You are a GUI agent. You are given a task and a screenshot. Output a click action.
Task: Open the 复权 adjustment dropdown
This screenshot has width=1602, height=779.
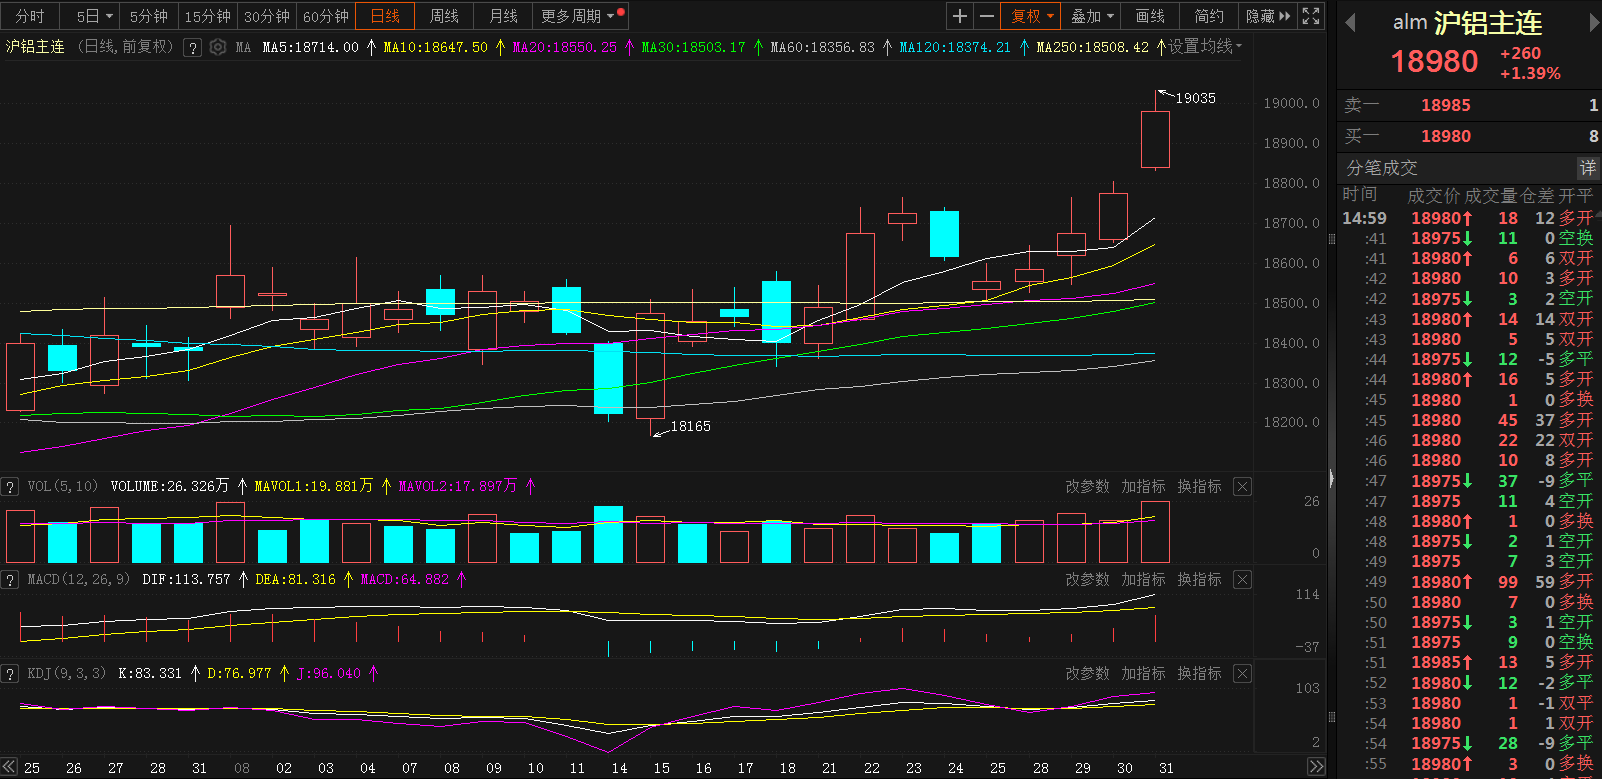pyautogui.click(x=1031, y=16)
